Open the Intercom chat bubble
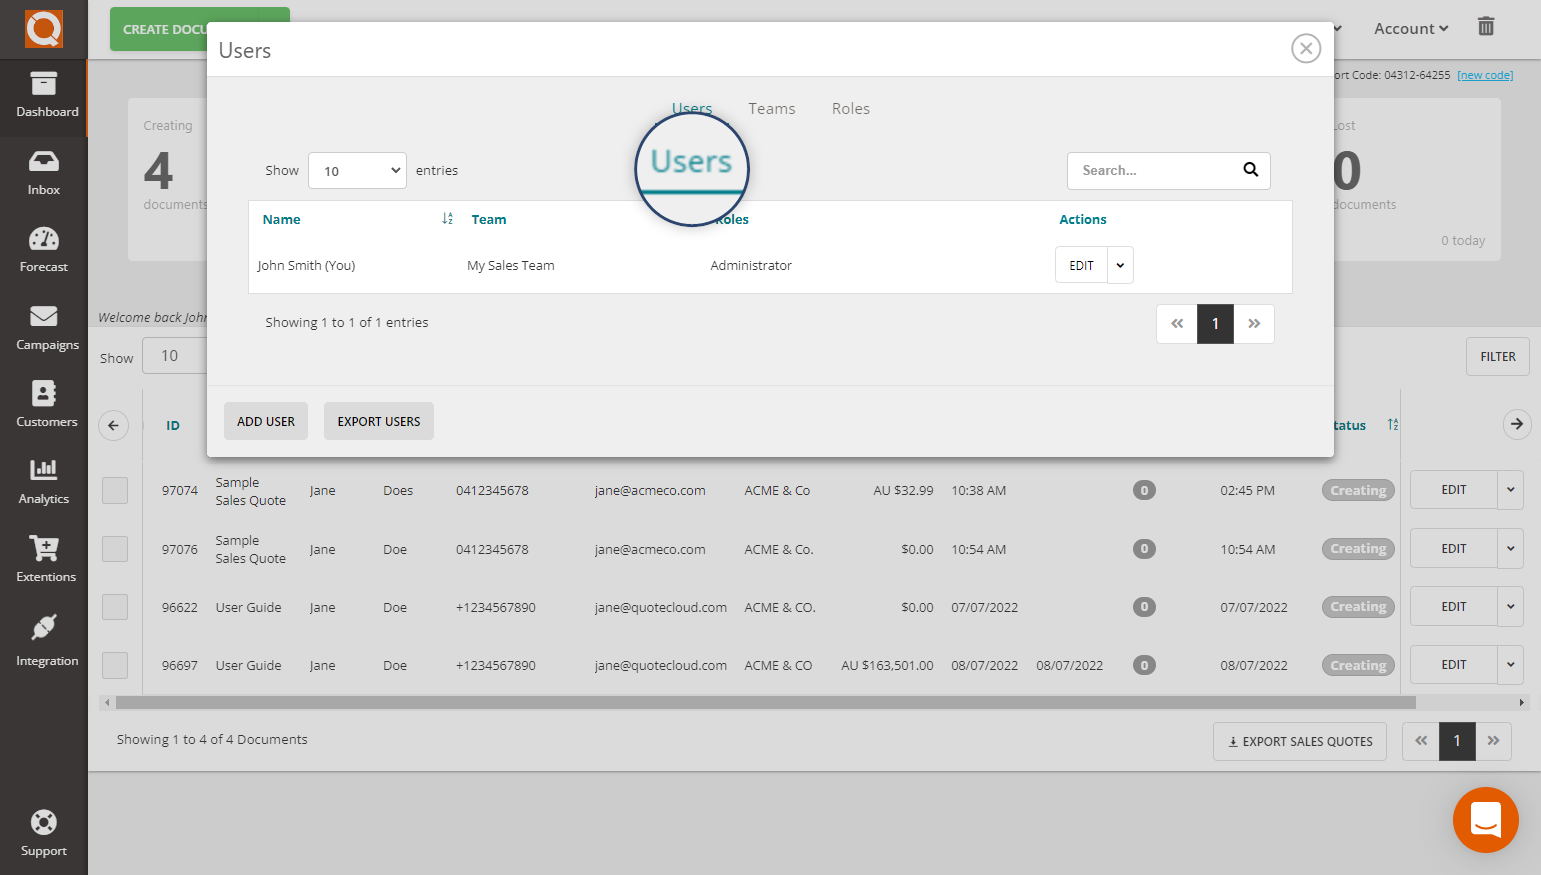 point(1485,820)
